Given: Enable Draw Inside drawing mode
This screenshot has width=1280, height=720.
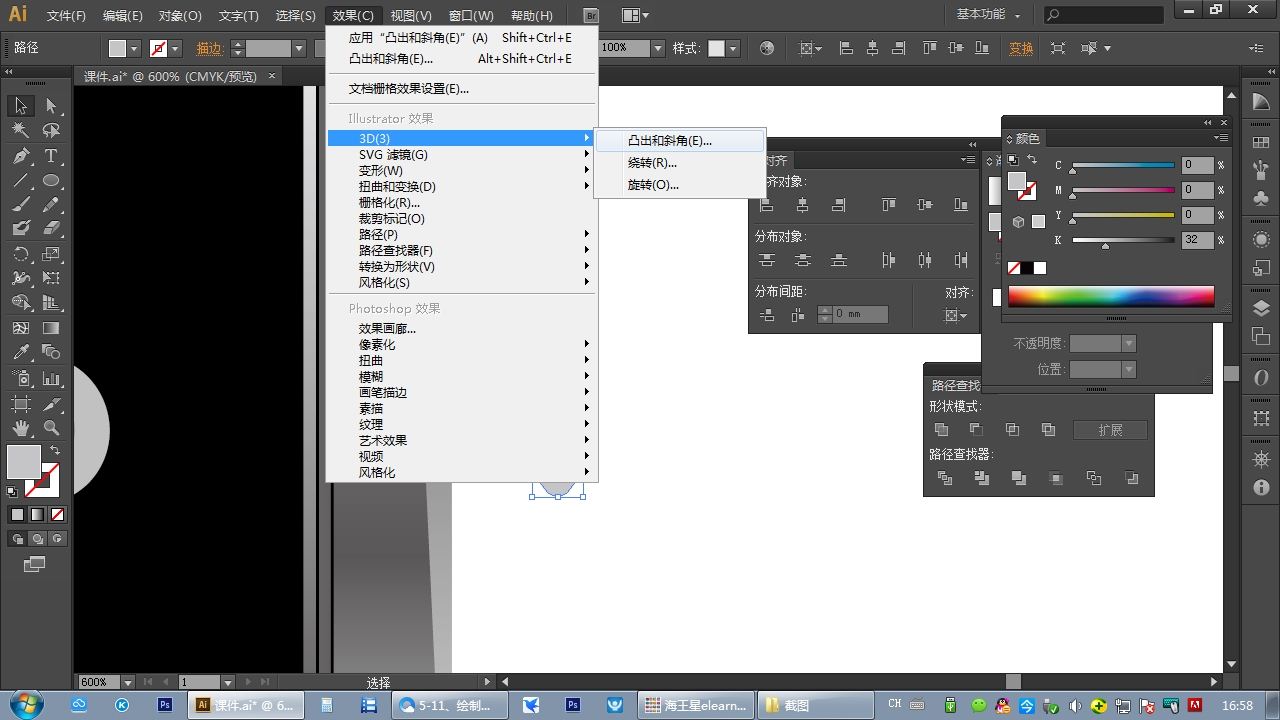Looking at the screenshot, I should (57, 539).
